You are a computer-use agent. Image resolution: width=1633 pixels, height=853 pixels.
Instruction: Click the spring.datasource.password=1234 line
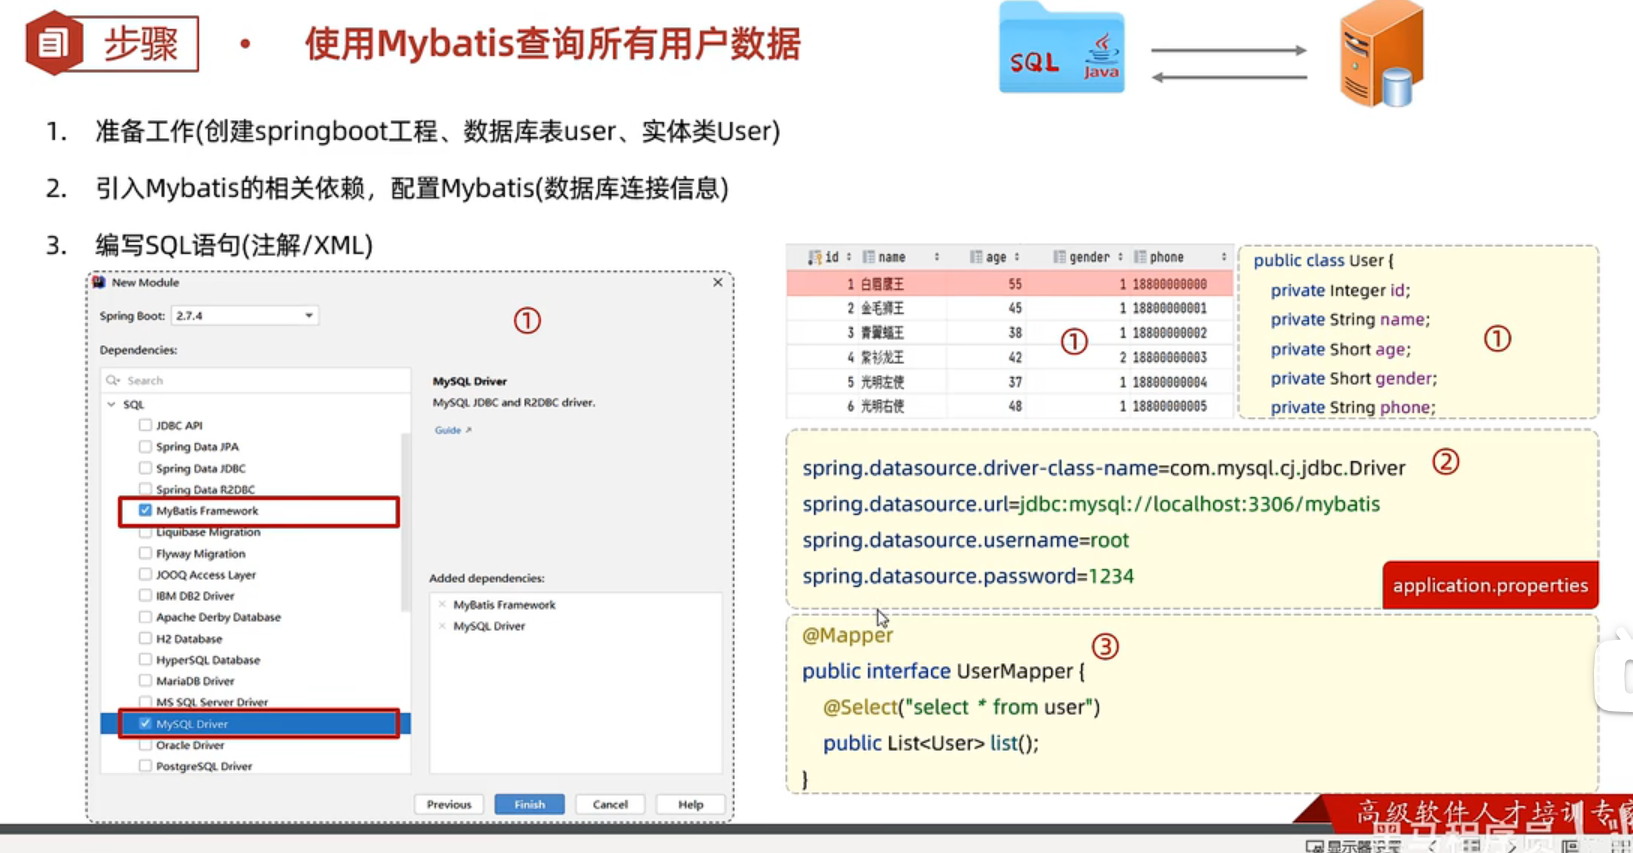968,576
